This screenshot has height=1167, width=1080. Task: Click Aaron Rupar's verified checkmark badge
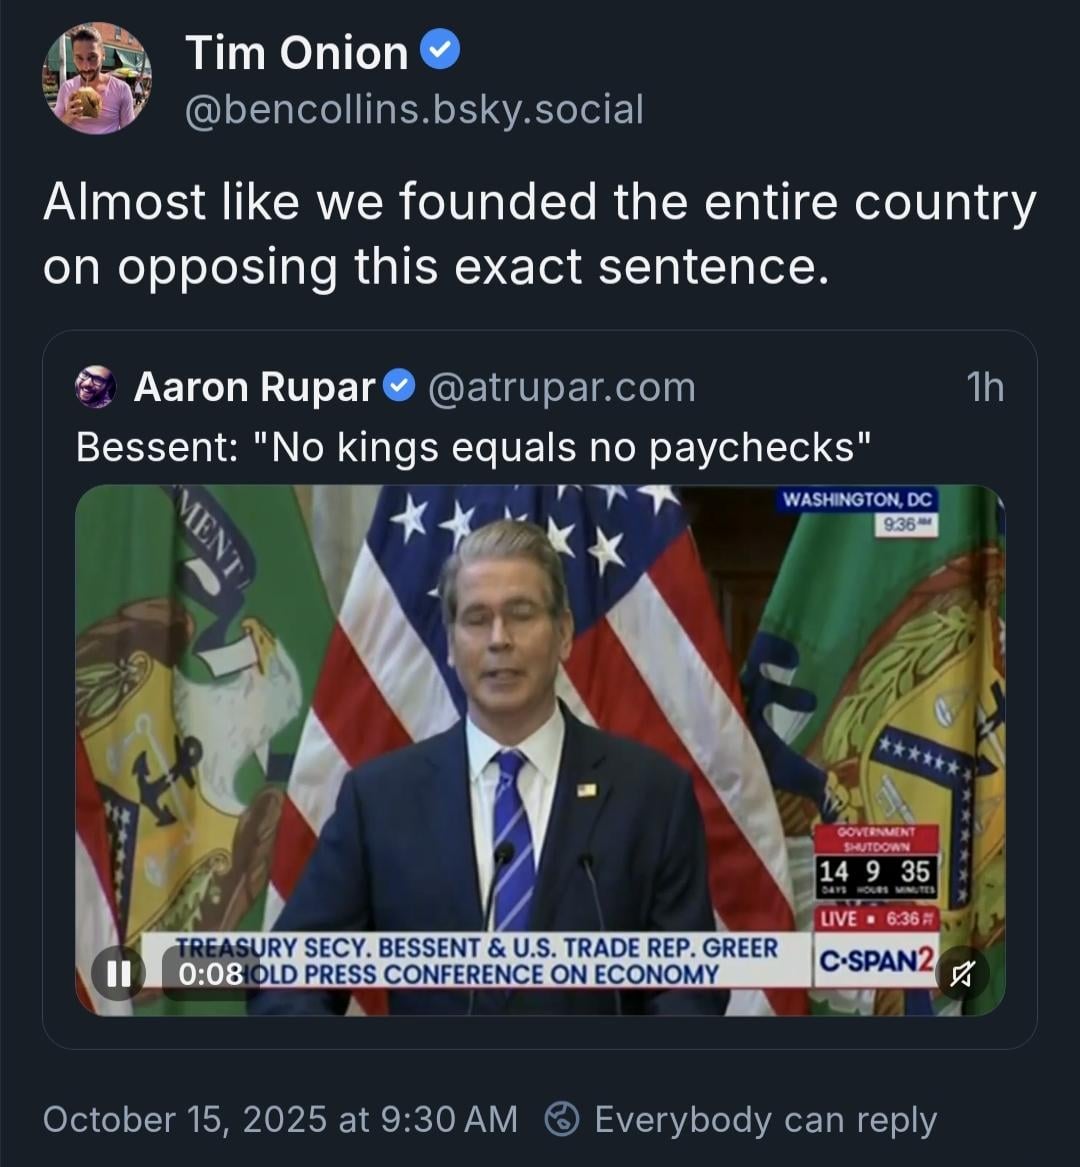coord(401,385)
